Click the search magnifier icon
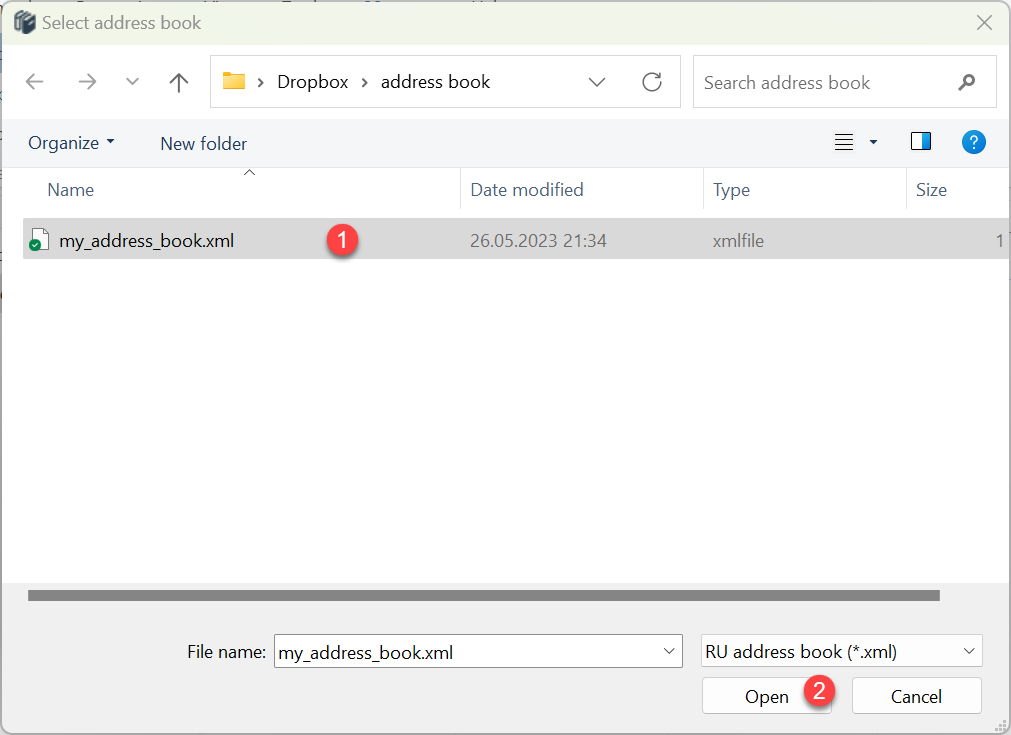1011x735 pixels. coord(966,83)
